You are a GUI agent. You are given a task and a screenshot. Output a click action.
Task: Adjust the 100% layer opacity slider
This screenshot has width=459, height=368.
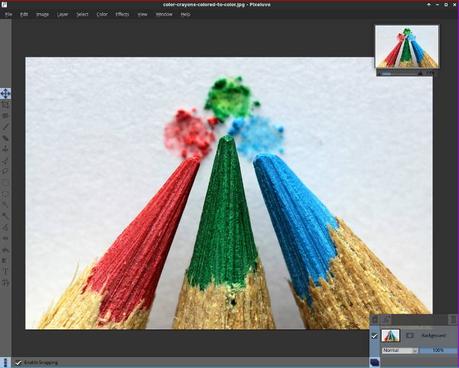tap(438, 350)
